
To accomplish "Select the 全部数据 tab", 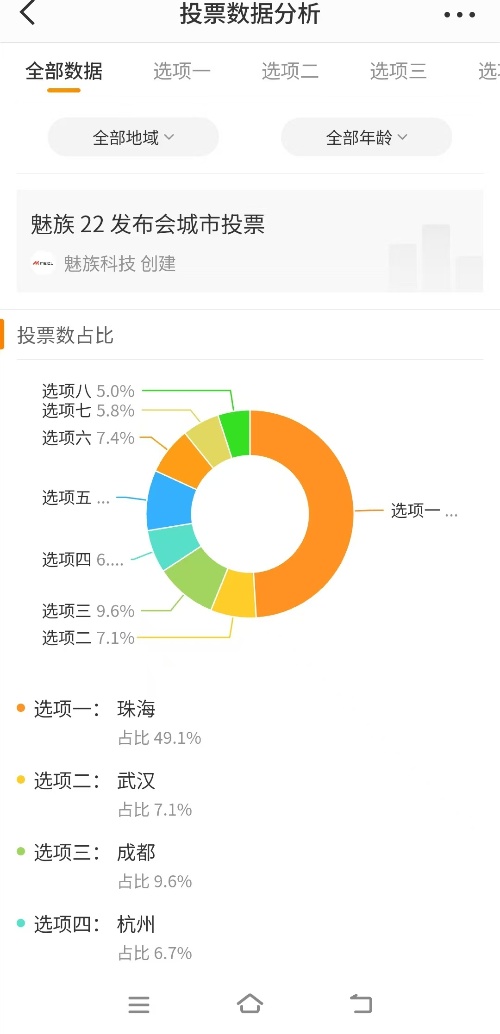I will click(64, 71).
